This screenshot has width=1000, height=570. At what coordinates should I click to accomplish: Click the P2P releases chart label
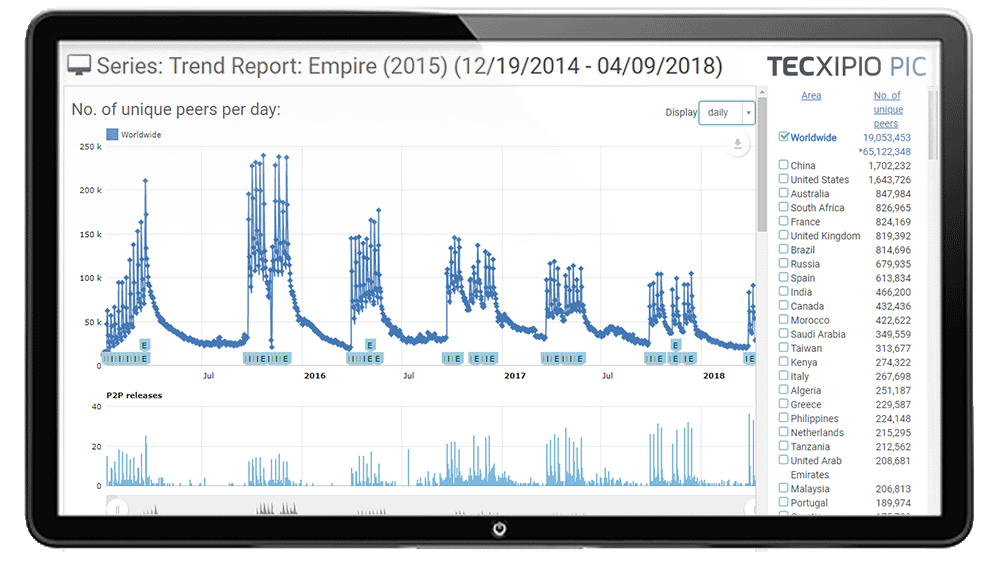[x=134, y=395]
